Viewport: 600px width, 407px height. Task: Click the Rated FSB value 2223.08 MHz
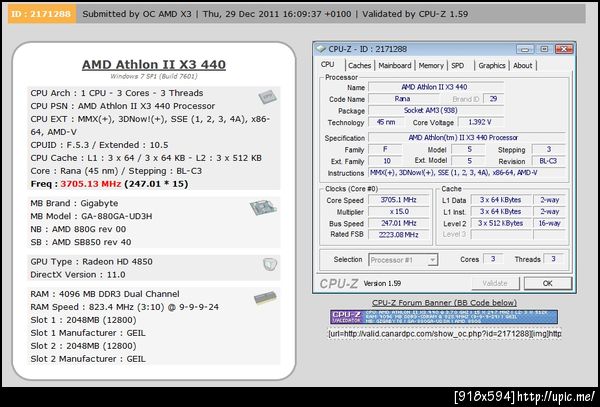(x=399, y=234)
